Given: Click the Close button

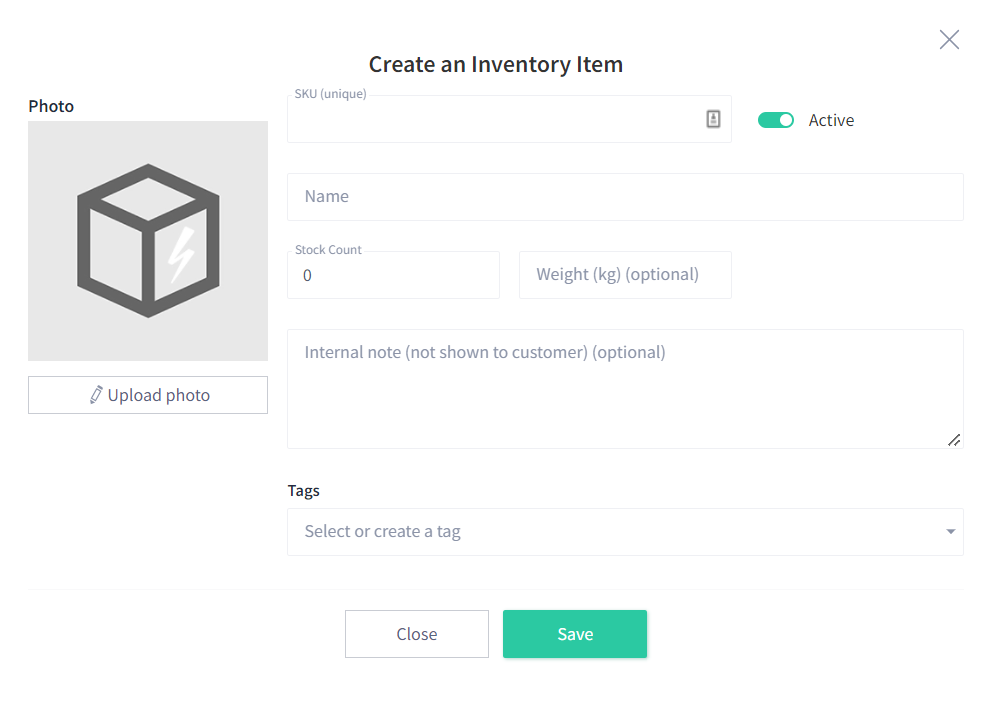Looking at the screenshot, I should [x=417, y=634].
